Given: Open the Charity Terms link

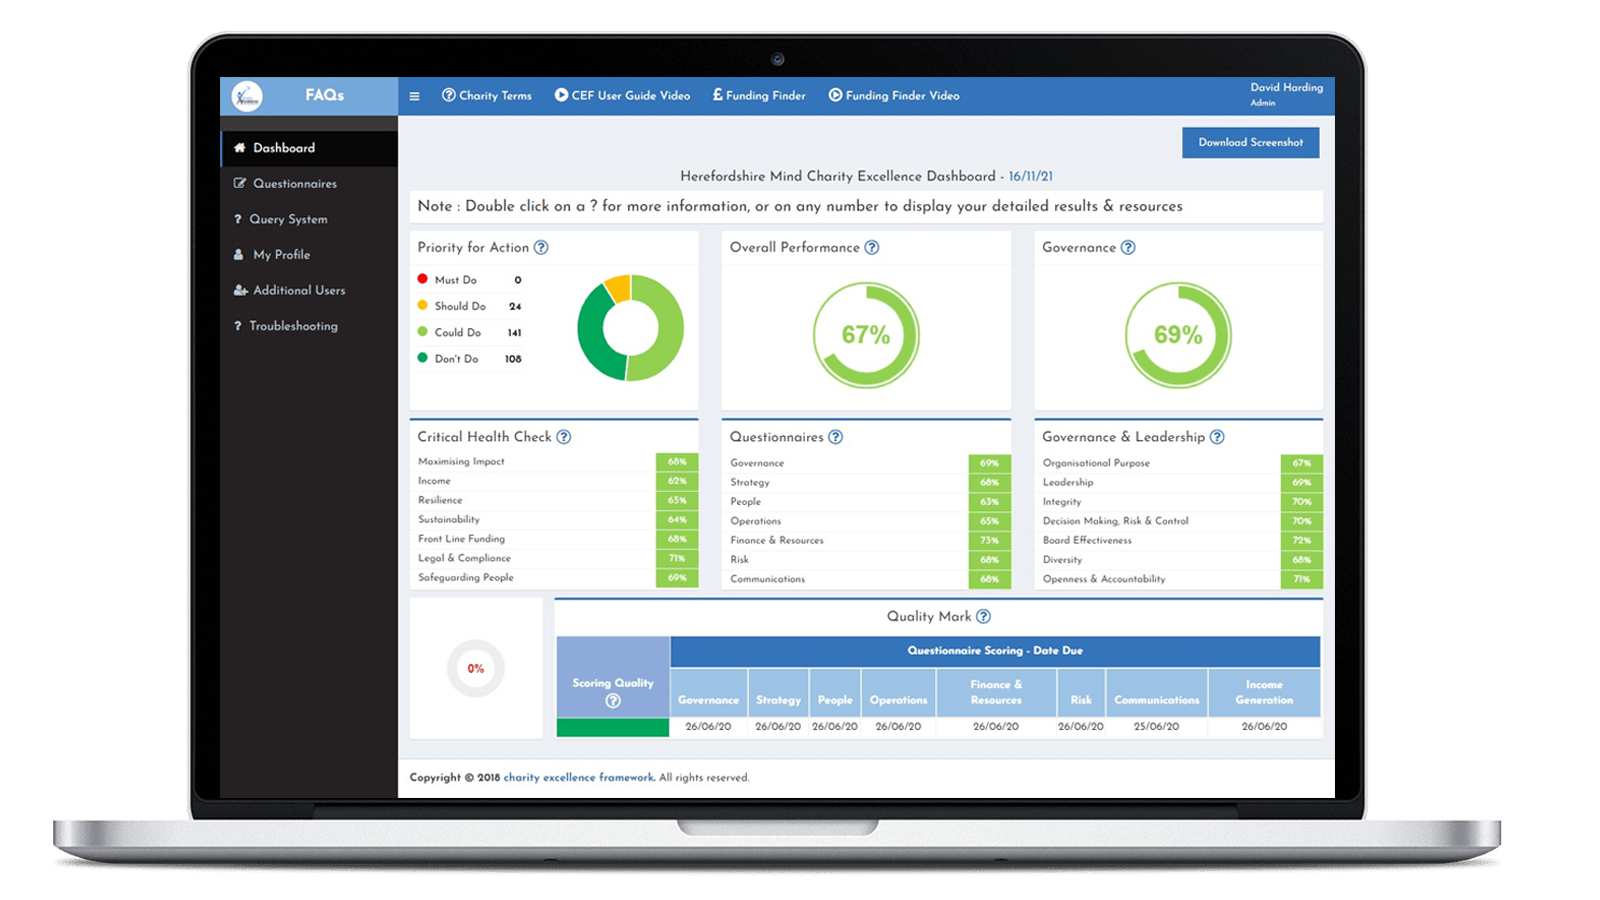Looking at the screenshot, I should coord(487,96).
